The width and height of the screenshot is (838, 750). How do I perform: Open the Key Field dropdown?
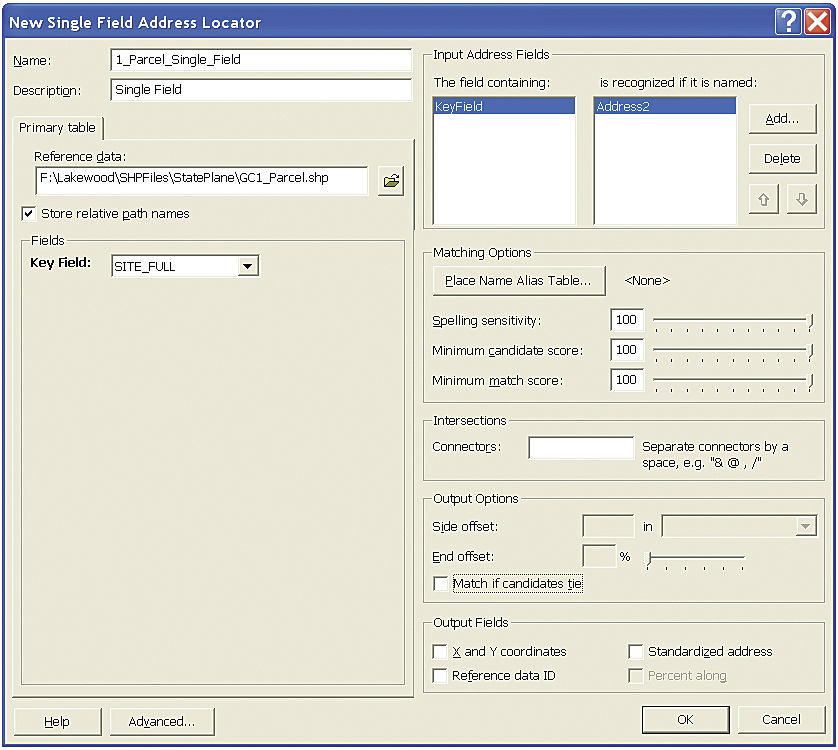pos(249,267)
